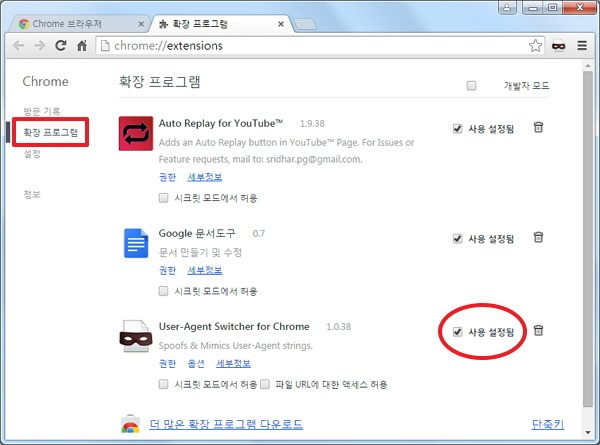This screenshot has width=600, height=445.
Task: Switch to the Chrome 브라우저 tab
Action: [78, 24]
